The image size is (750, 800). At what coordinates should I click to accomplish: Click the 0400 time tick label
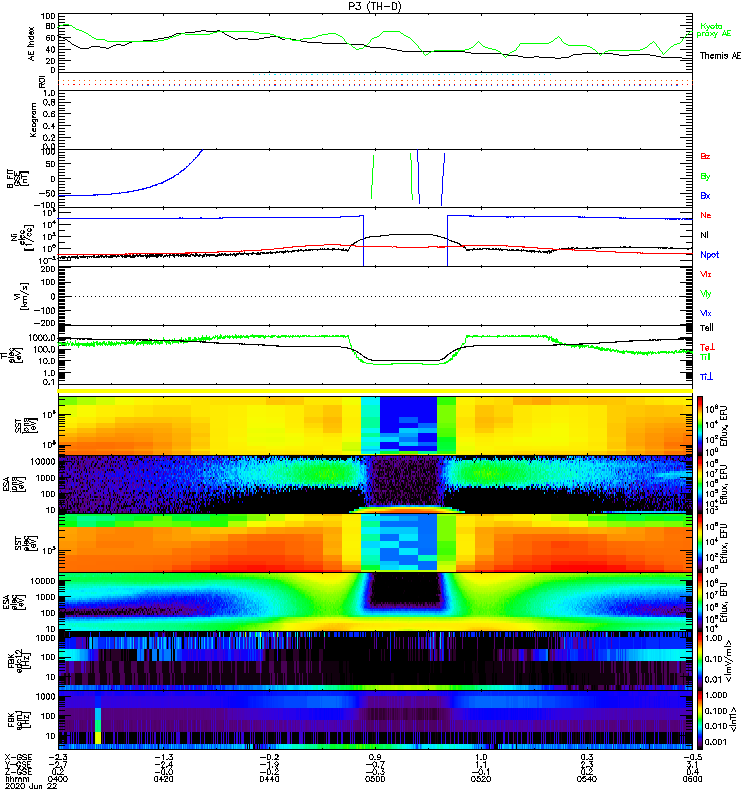point(58,779)
